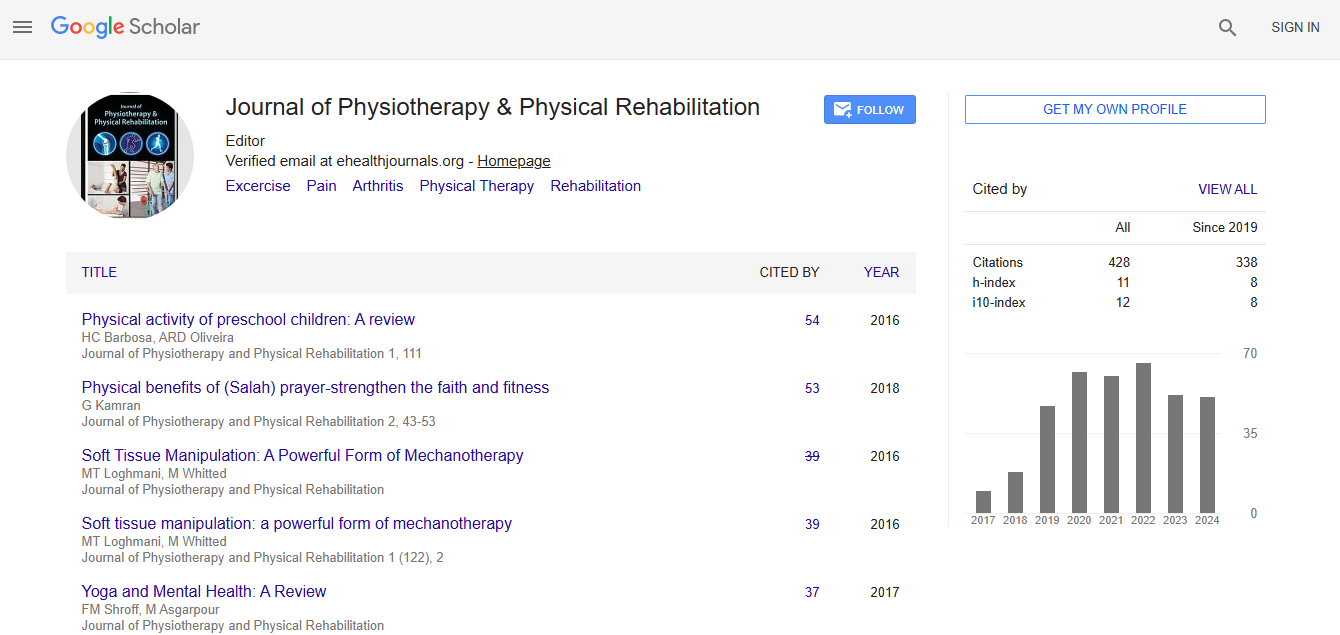
Task: Open the hamburger menu icon
Action: (22, 27)
